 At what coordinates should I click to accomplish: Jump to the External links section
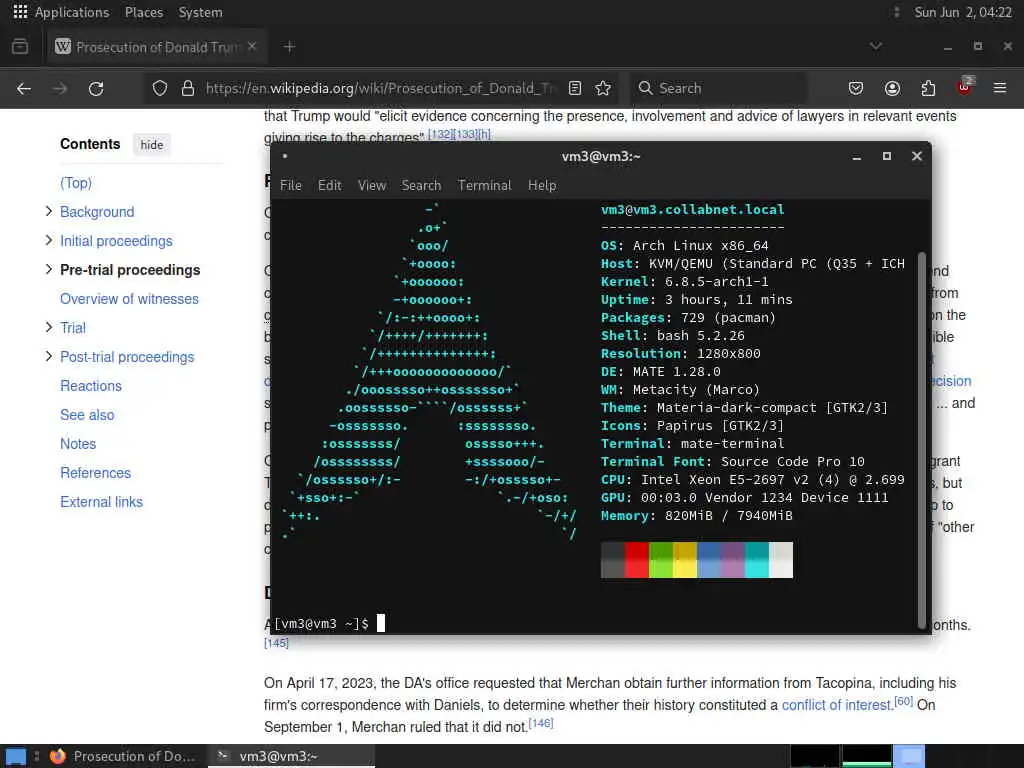[x=101, y=502]
